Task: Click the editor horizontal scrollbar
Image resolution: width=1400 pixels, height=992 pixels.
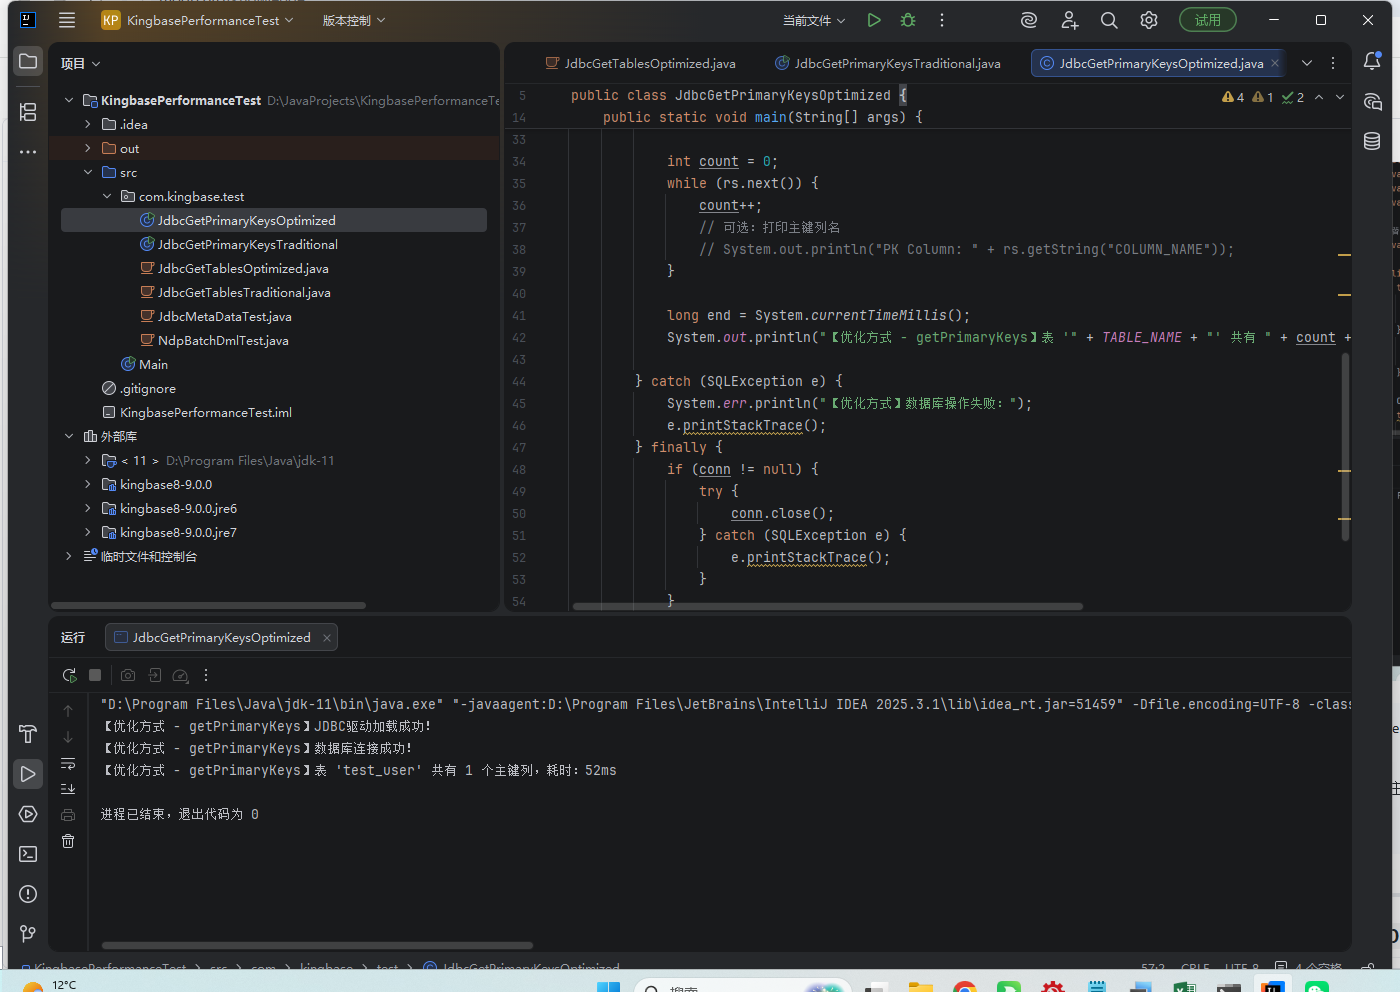Action: [827, 606]
